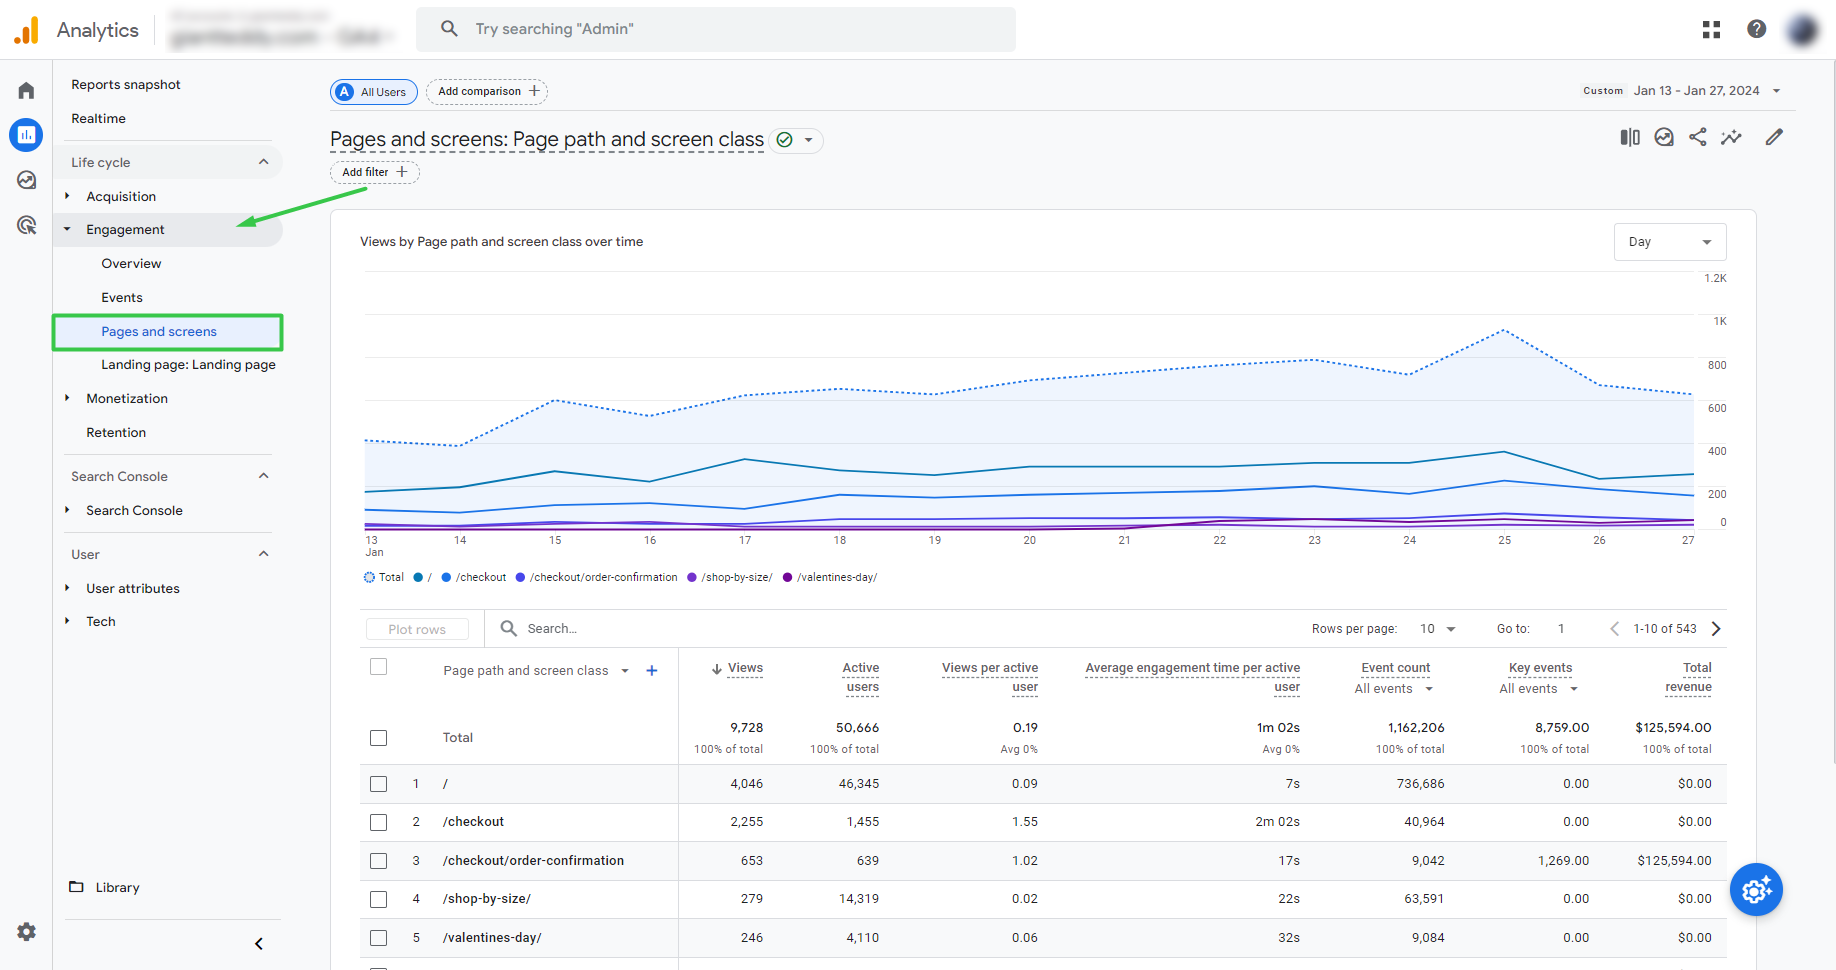Customize report with pencil icon

tap(1774, 137)
